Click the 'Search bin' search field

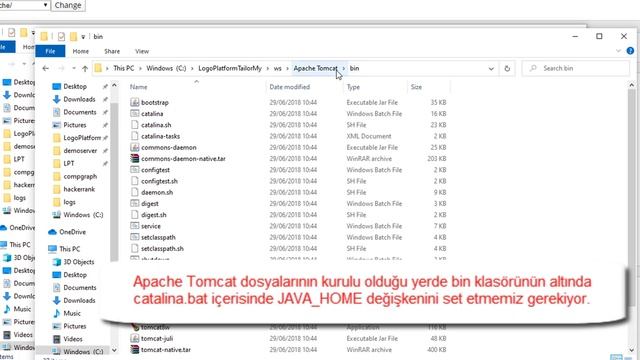(576, 68)
